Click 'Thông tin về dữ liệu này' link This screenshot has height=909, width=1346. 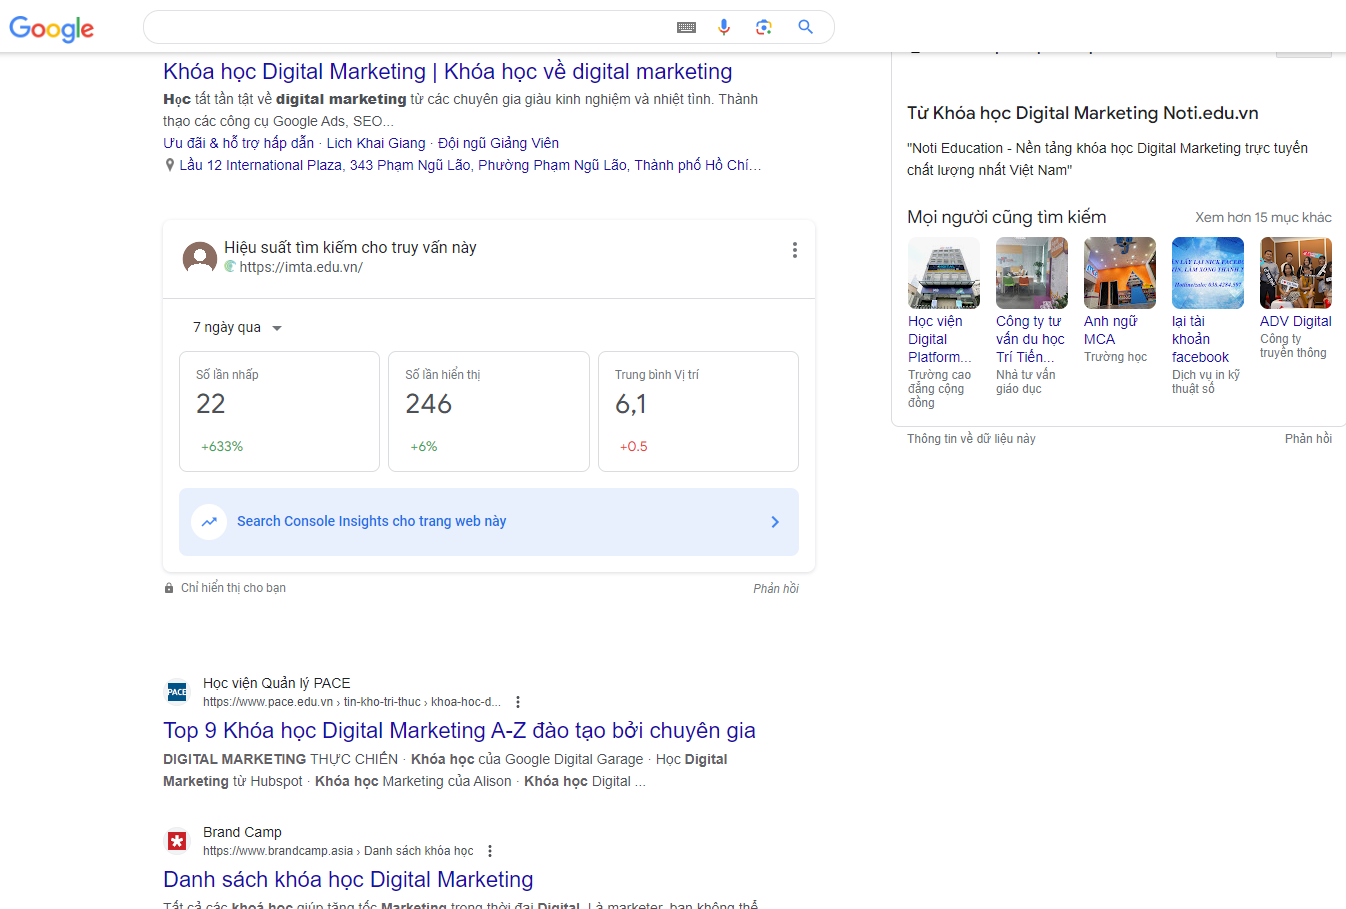click(971, 439)
